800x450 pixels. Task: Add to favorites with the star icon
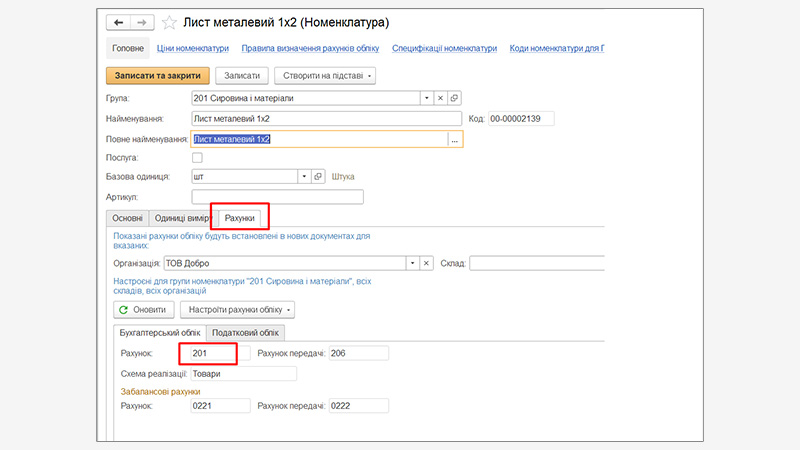tap(169, 22)
